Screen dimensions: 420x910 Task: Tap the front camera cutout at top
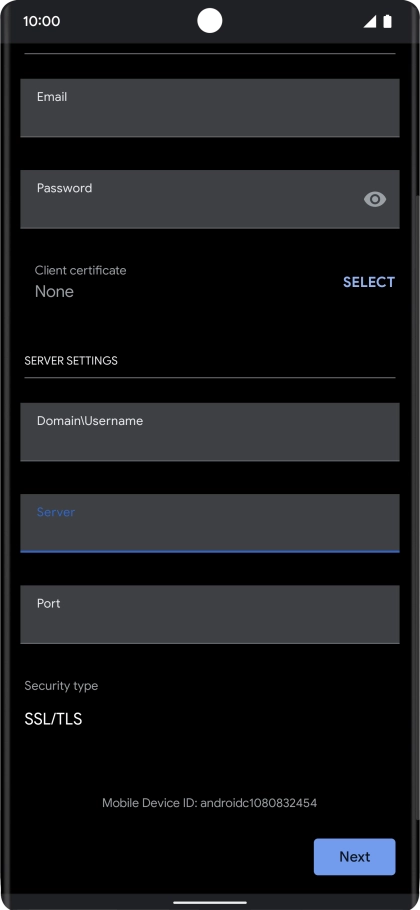[x=210, y=21]
